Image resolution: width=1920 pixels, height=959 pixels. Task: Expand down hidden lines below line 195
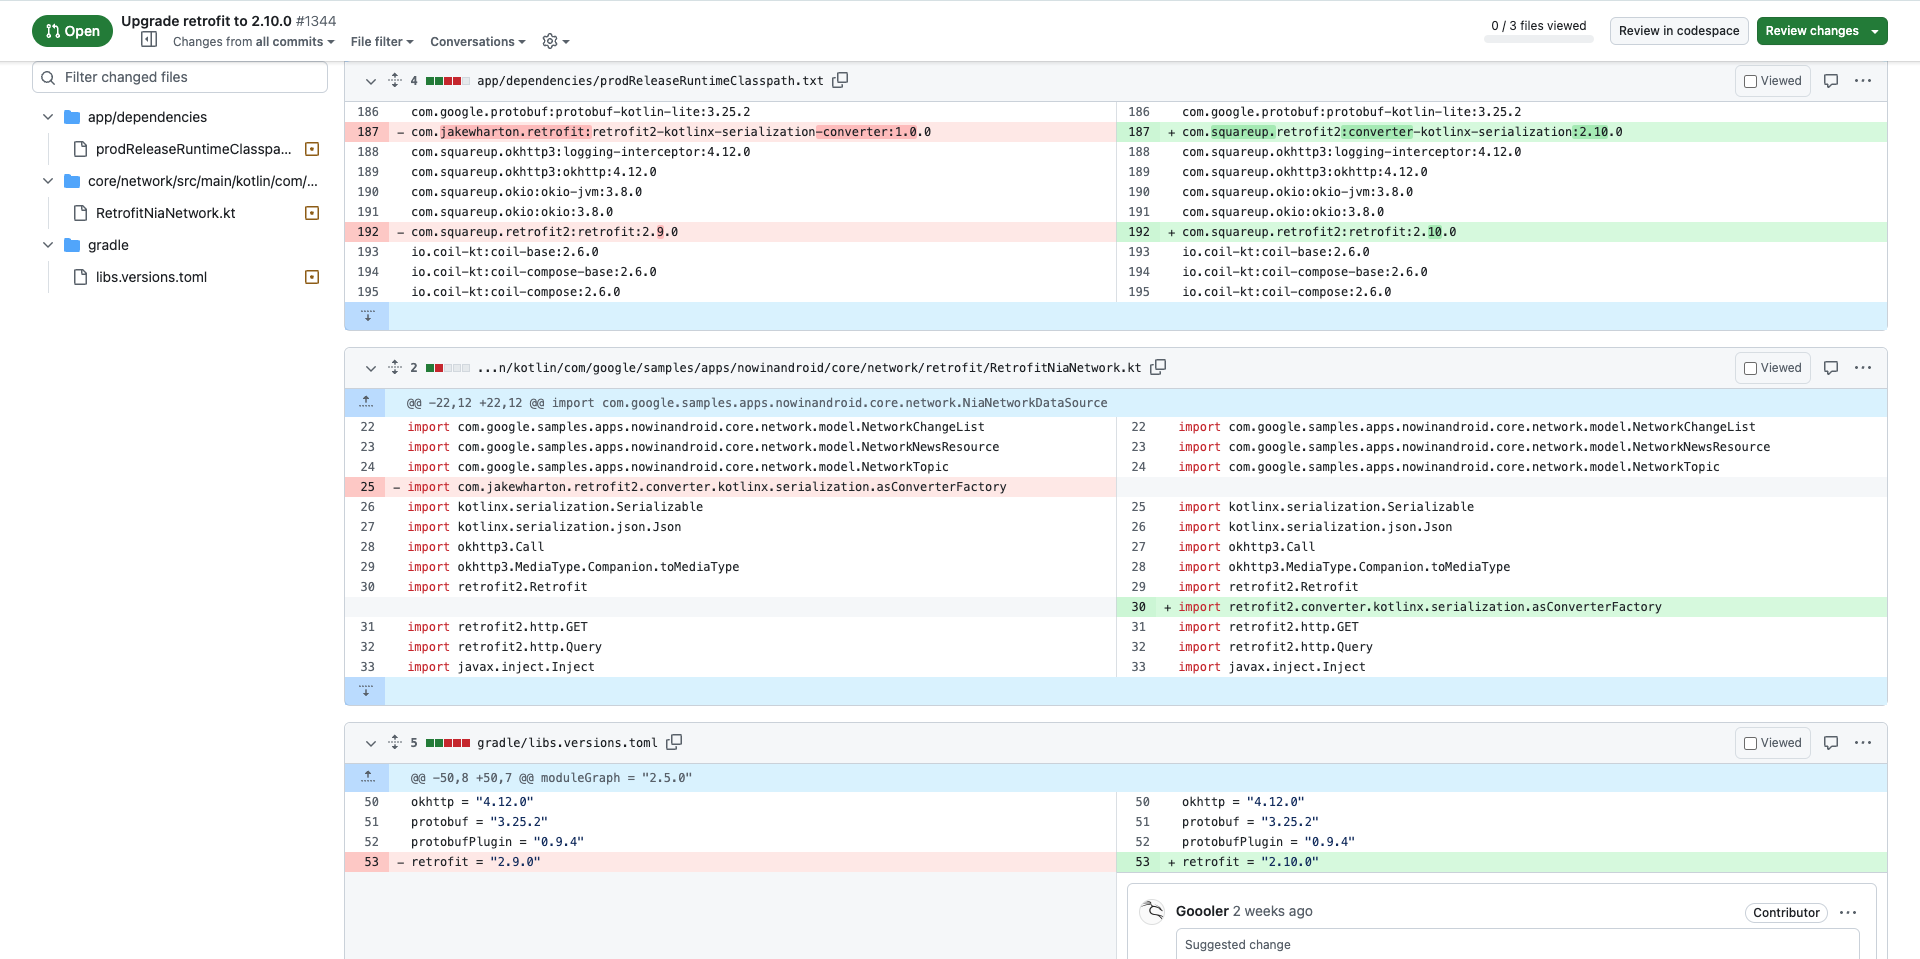pyautogui.click(x=367, y=316)
